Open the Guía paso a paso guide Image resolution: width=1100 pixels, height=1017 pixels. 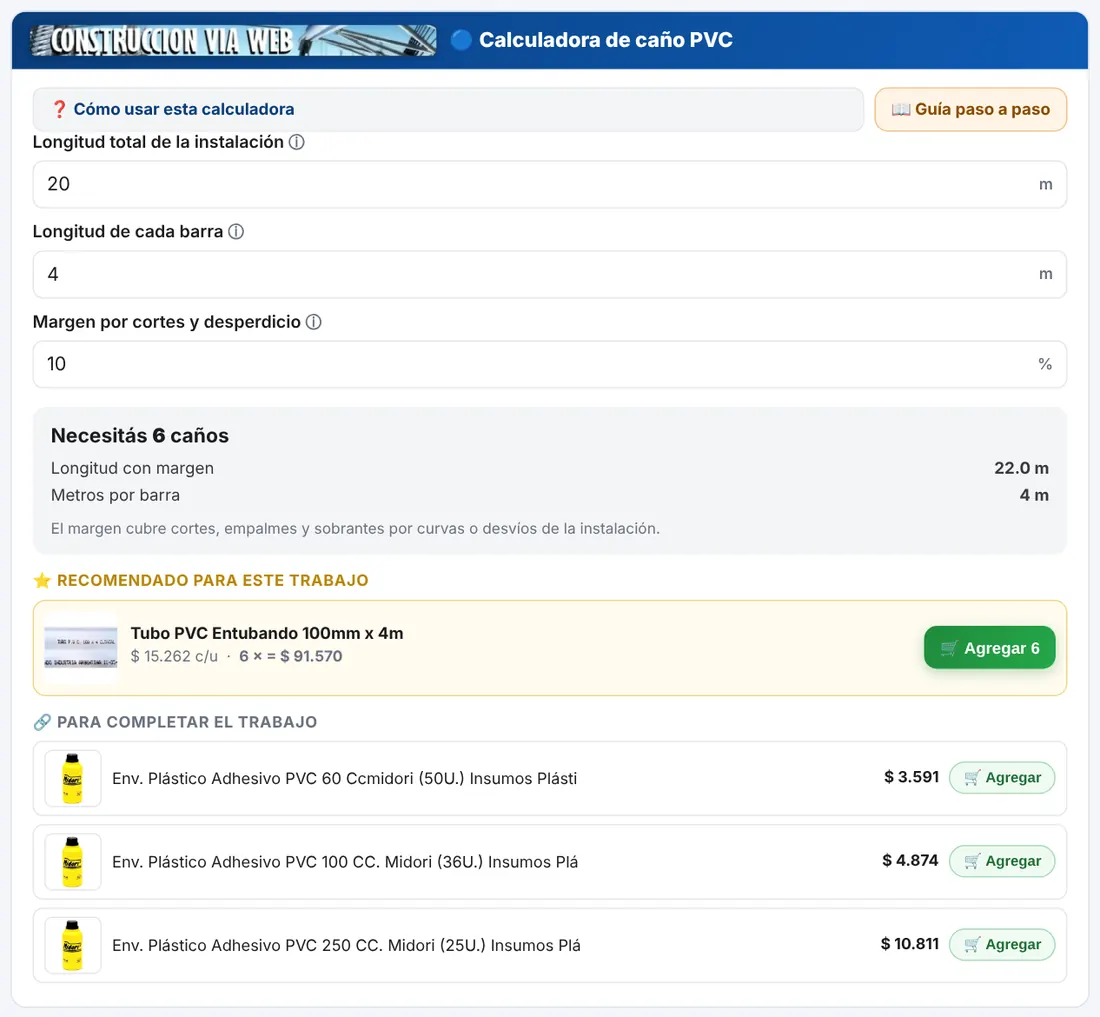(x=971, y=109)
